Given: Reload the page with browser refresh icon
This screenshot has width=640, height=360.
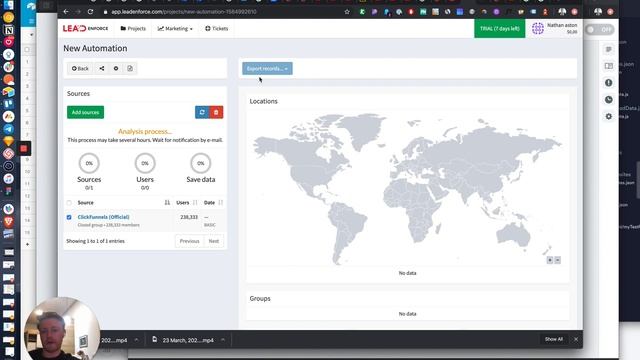Looking at the screenshot, I should click(x=91, y=12).
